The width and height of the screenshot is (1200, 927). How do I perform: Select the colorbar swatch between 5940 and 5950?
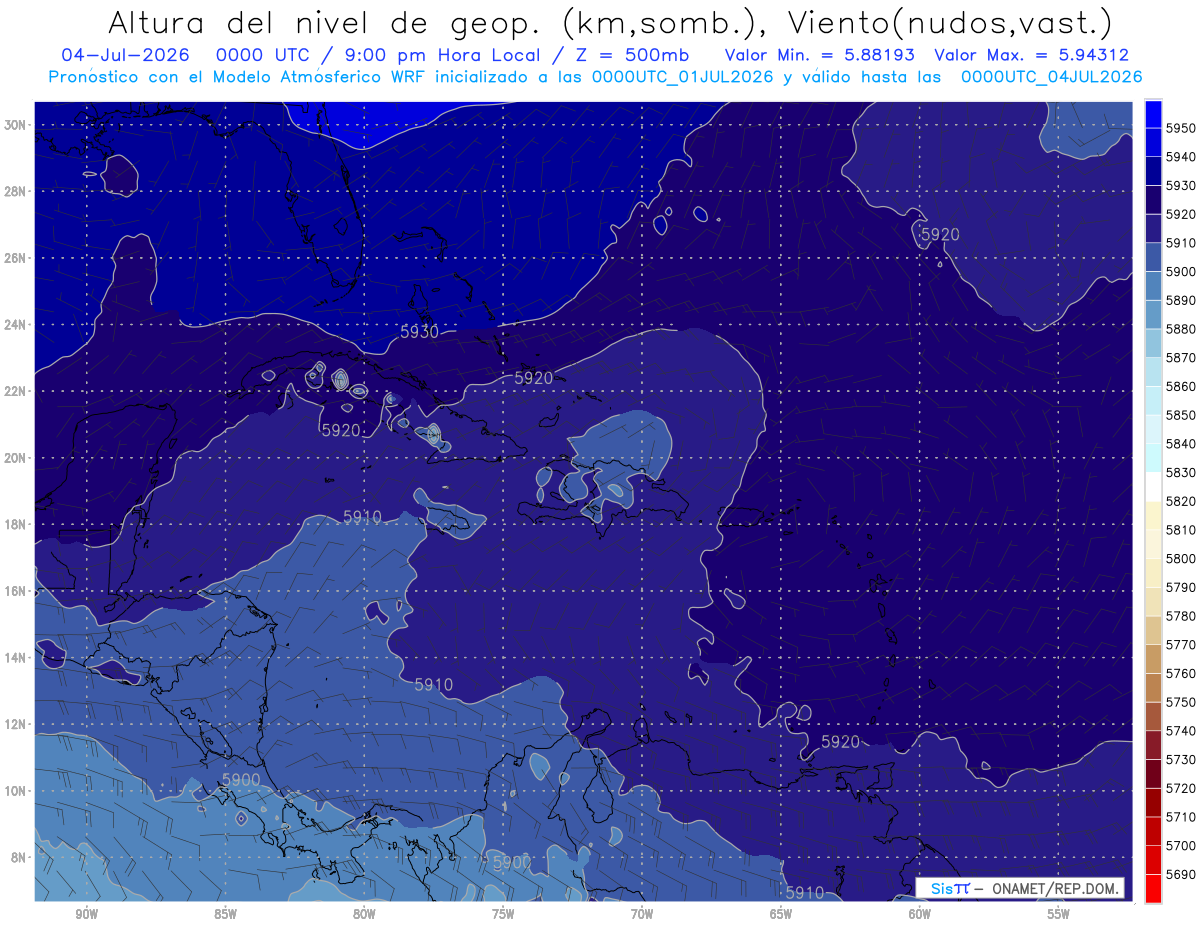click(x=1153, y=142)
